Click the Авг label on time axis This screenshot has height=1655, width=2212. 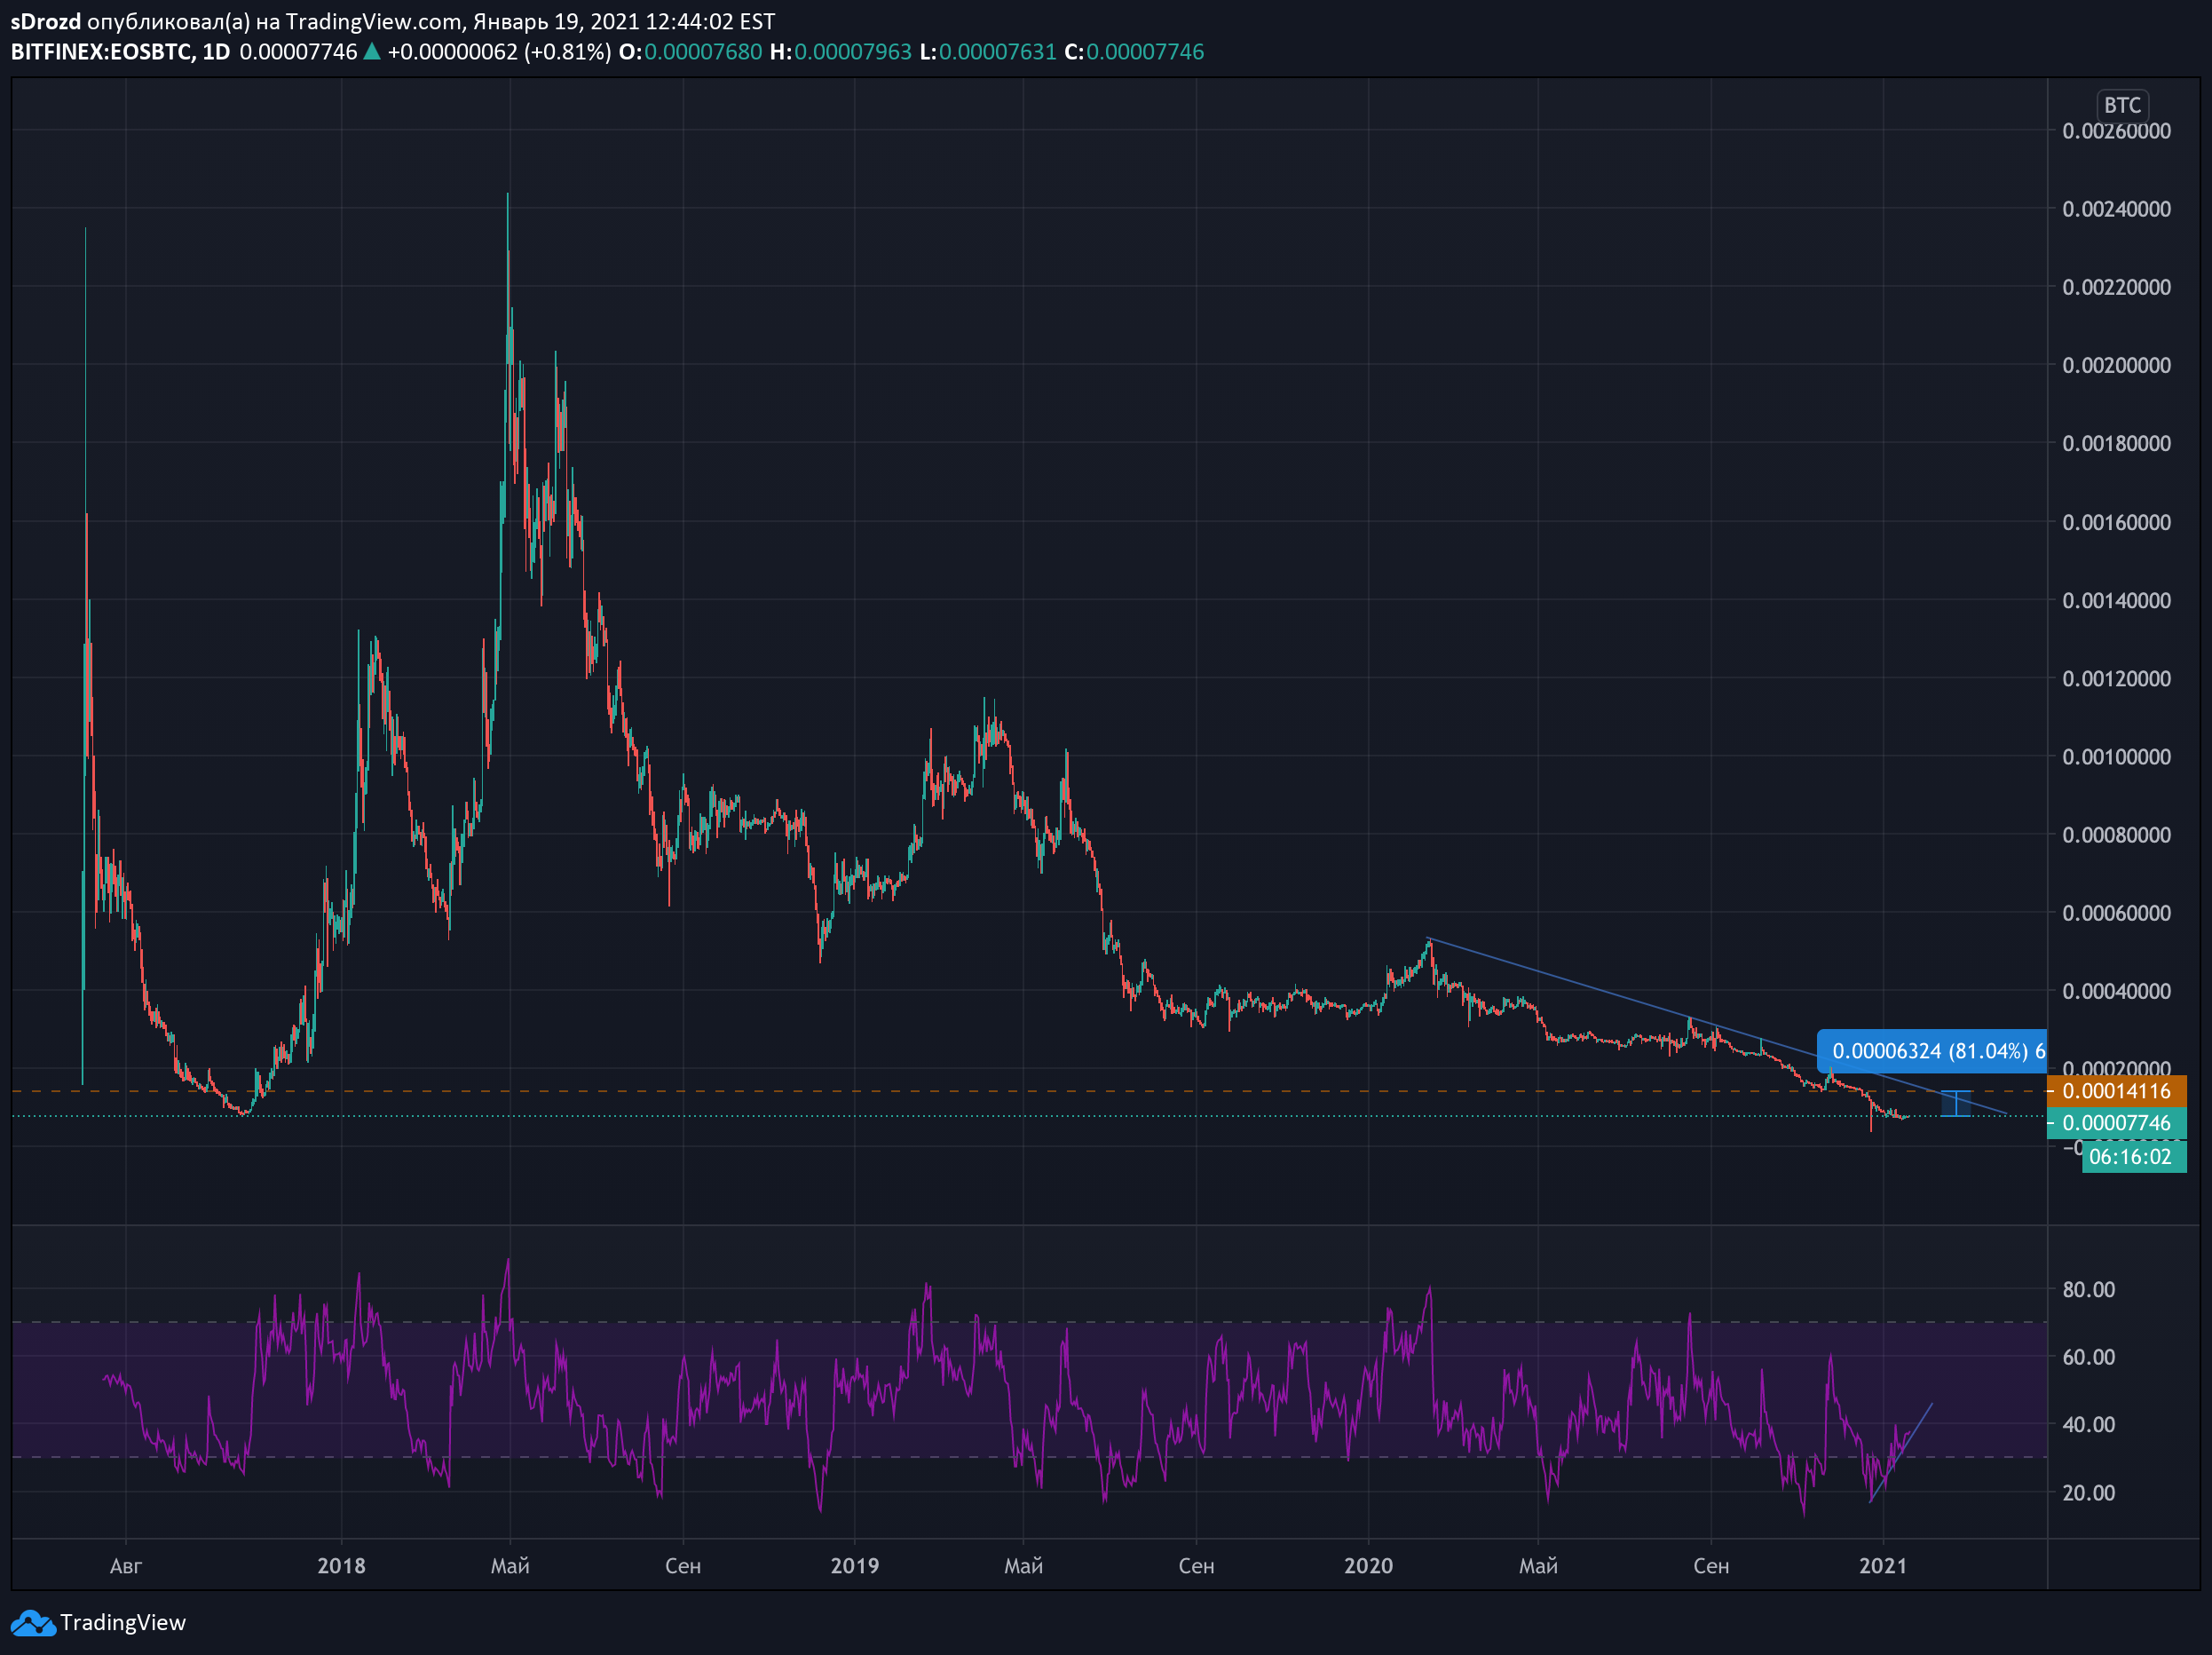[125, 1566]
